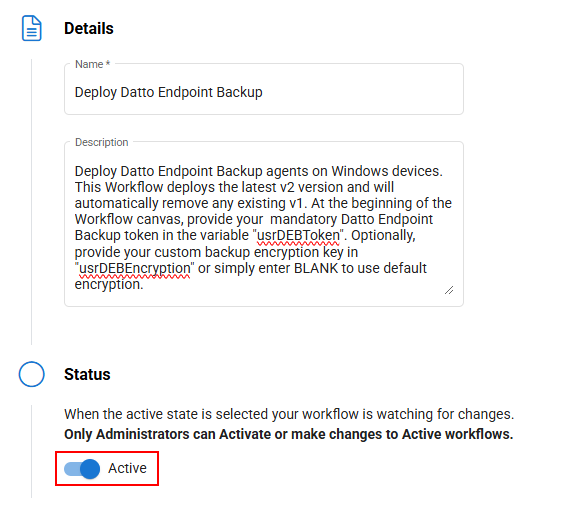The height and width of the screenshot is (509, 575).
Task: Click the Status section heading
Action: 87,374
